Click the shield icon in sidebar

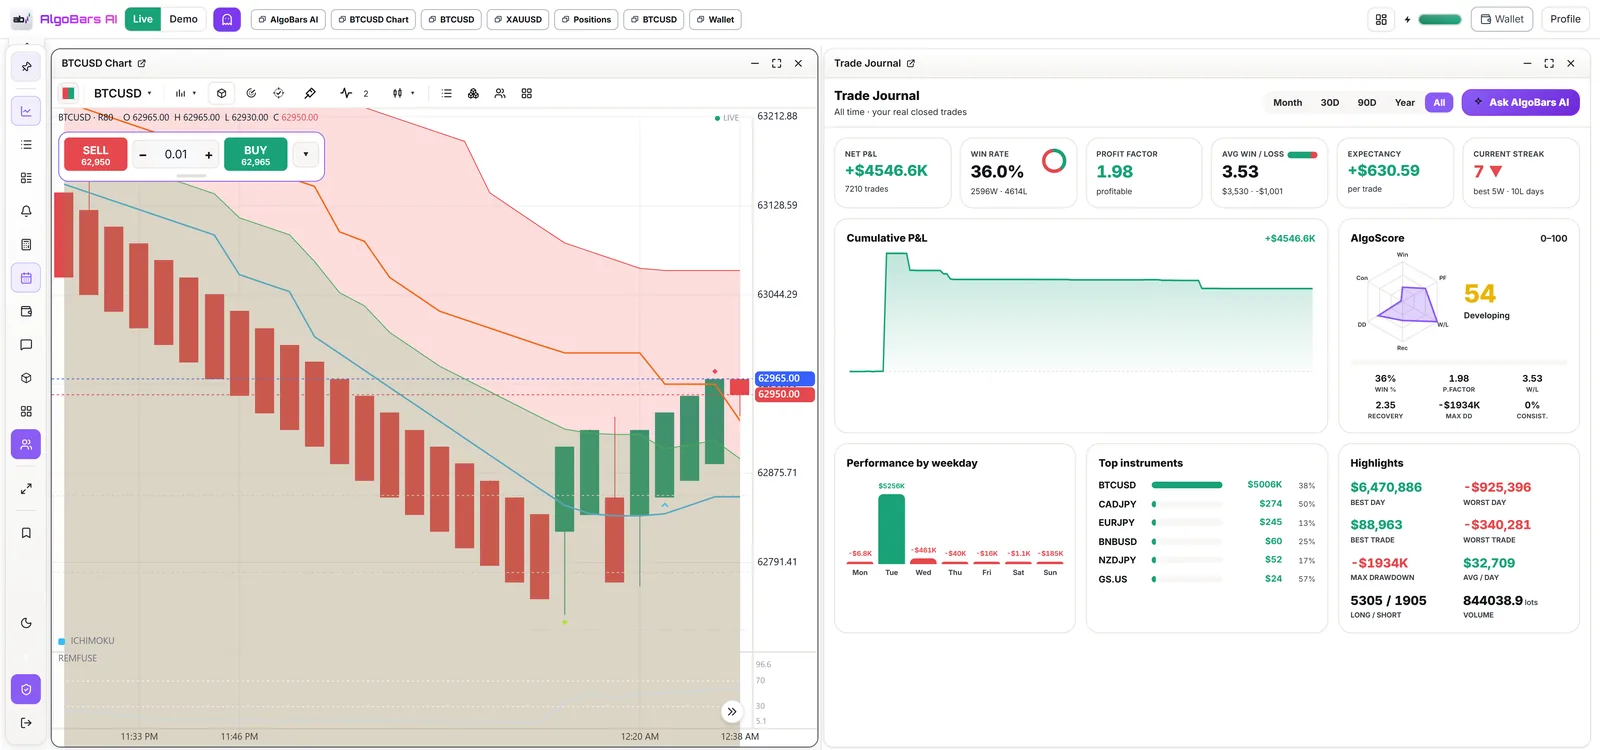(x=26, y=689)
